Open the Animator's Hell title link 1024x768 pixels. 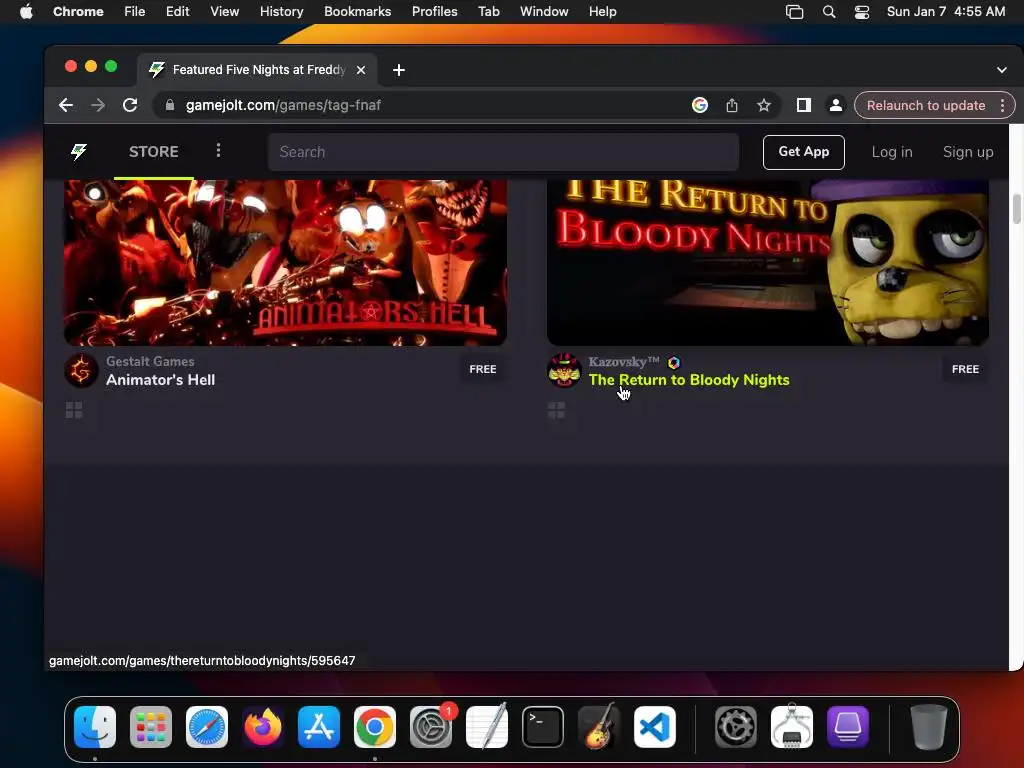(x=160, y=379)
